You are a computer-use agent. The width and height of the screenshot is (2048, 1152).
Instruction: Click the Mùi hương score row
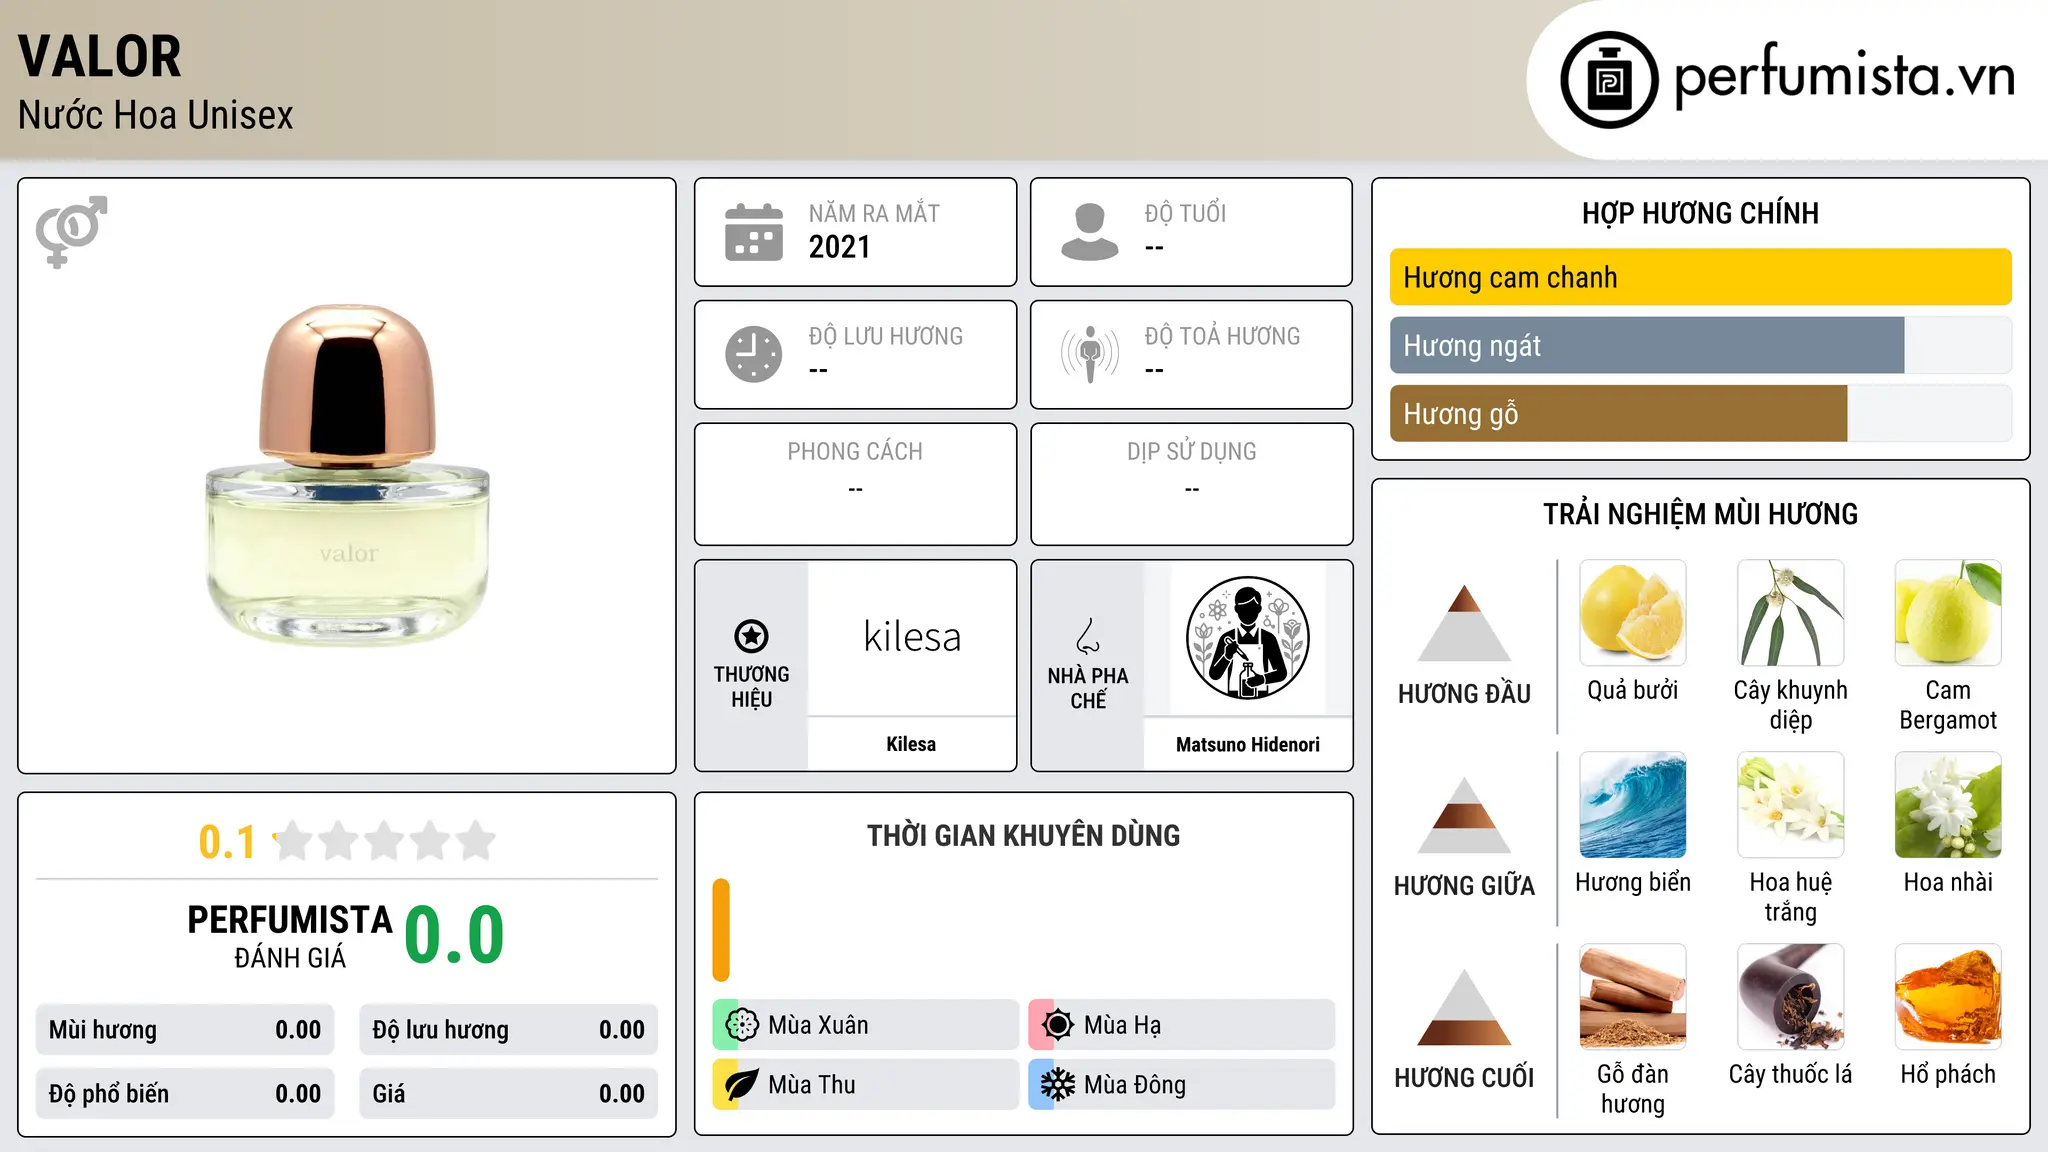click(185, 1030)
